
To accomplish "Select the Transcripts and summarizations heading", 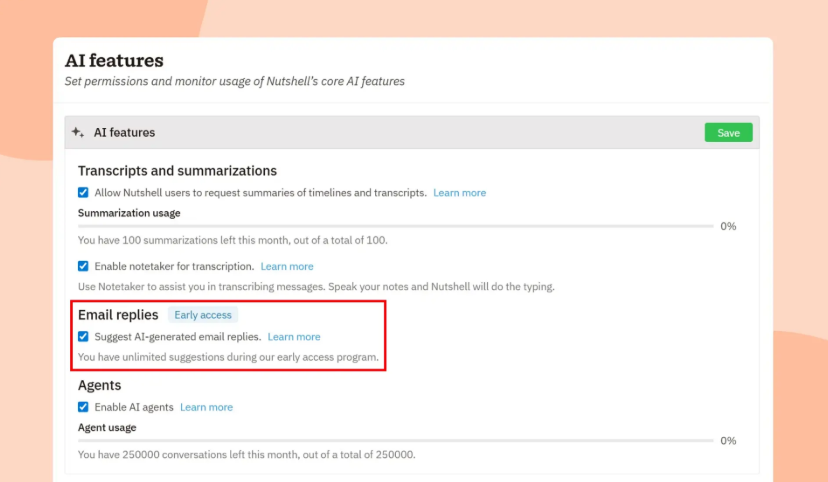I will click(x=177, y=171).
